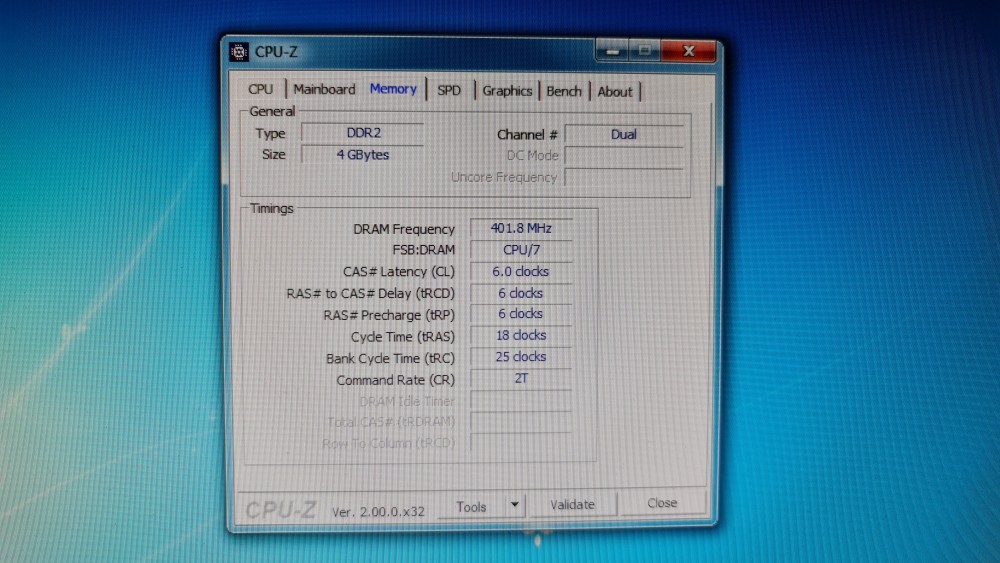Click the empty Row To Column field

pos(521,442)
